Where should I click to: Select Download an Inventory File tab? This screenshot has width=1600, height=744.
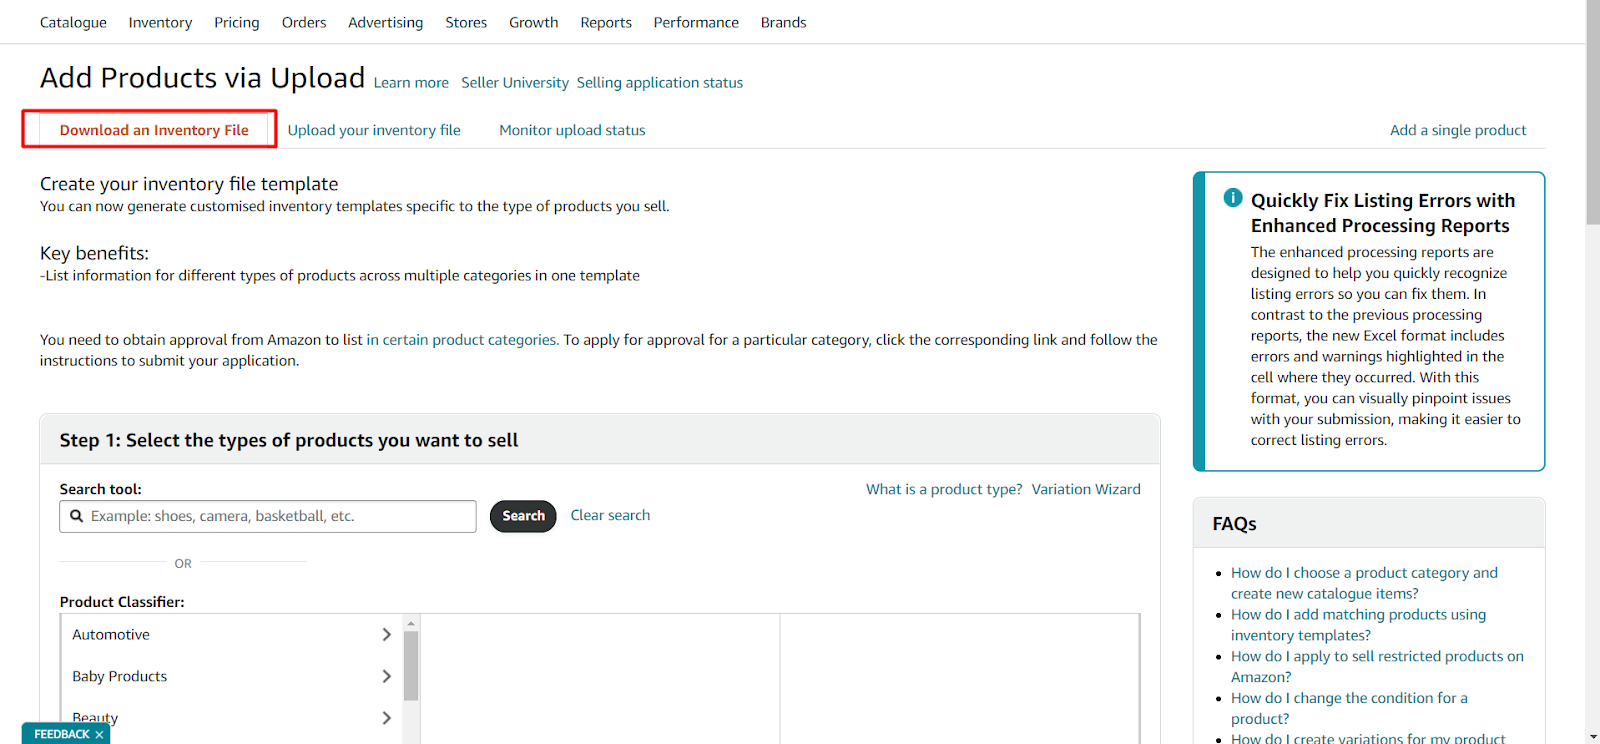pos(154,130)
